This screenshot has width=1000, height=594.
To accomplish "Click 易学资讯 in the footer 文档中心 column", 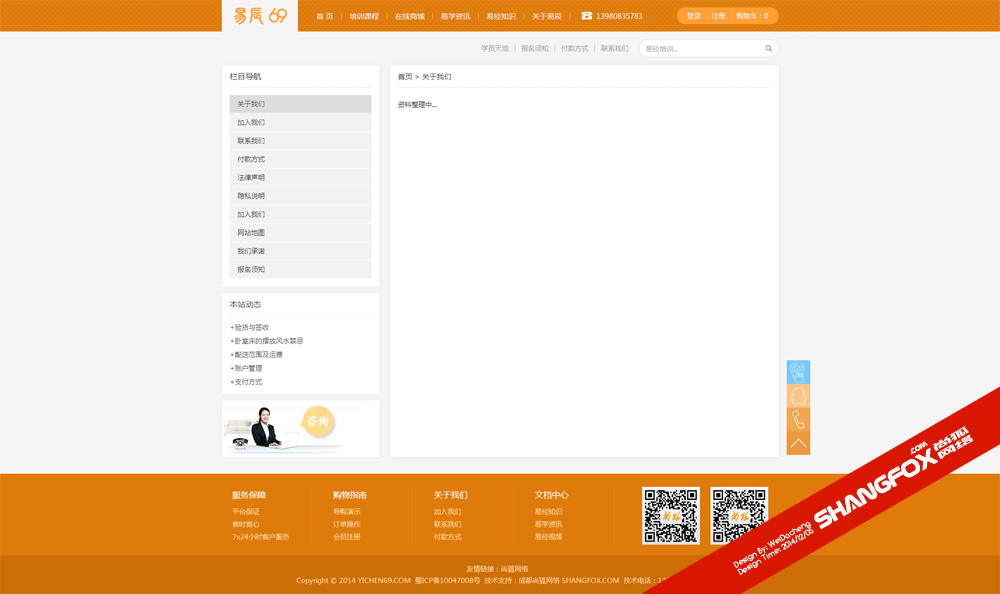I will click(x=548, y=524).
